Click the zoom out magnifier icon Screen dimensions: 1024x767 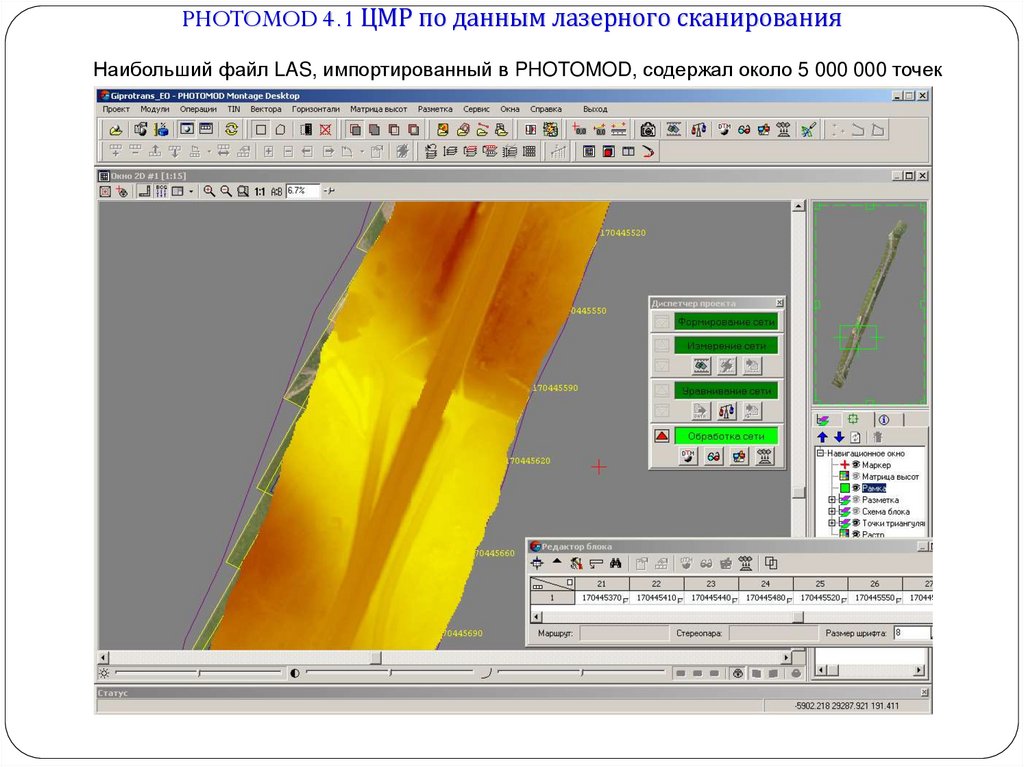(227, 191)
